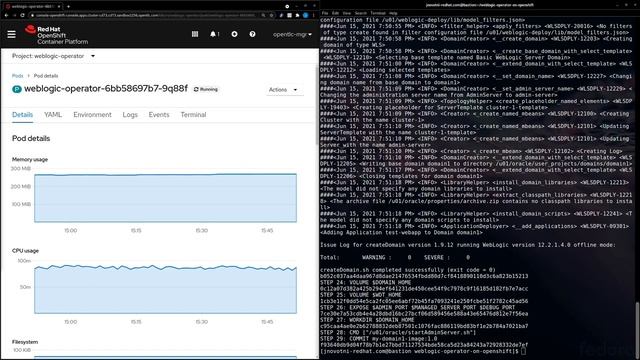Click the 'STEP 29: COMMIT my-domain1-image:1.0' line

[378, 338]
